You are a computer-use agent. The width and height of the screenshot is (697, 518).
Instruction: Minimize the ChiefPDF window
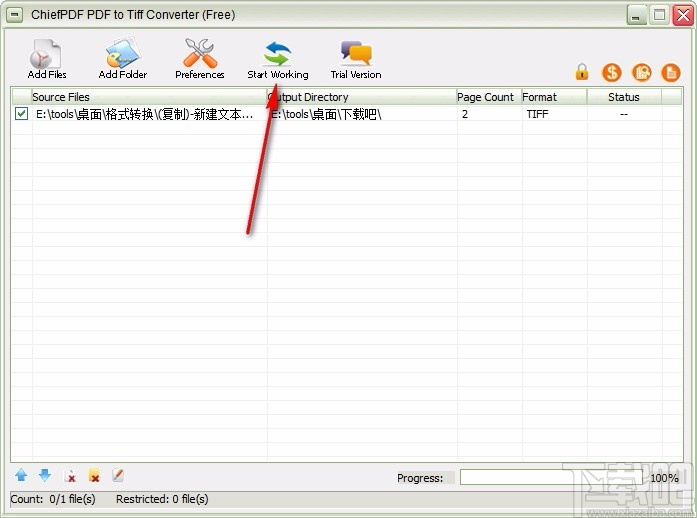point(637,16)
